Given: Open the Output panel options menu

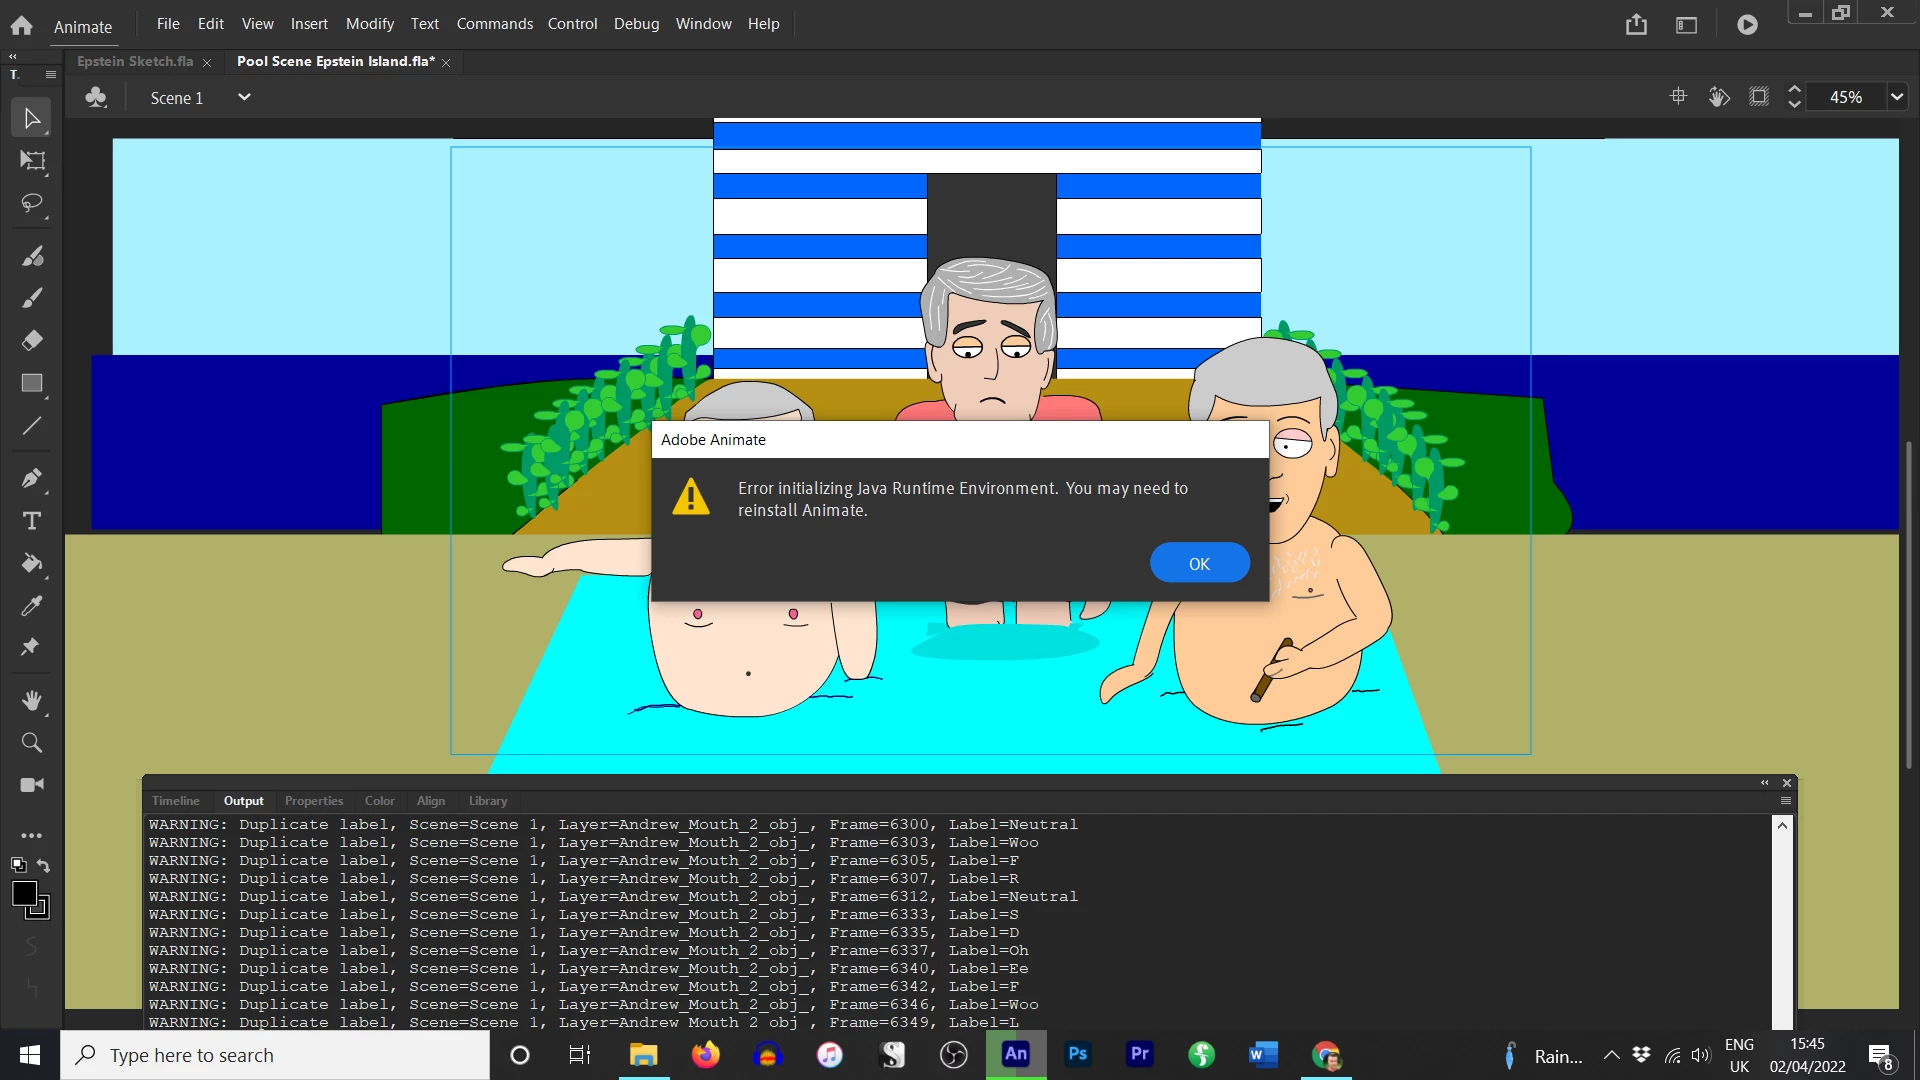Looking at the screenshot, I should tap(1786, 801).
